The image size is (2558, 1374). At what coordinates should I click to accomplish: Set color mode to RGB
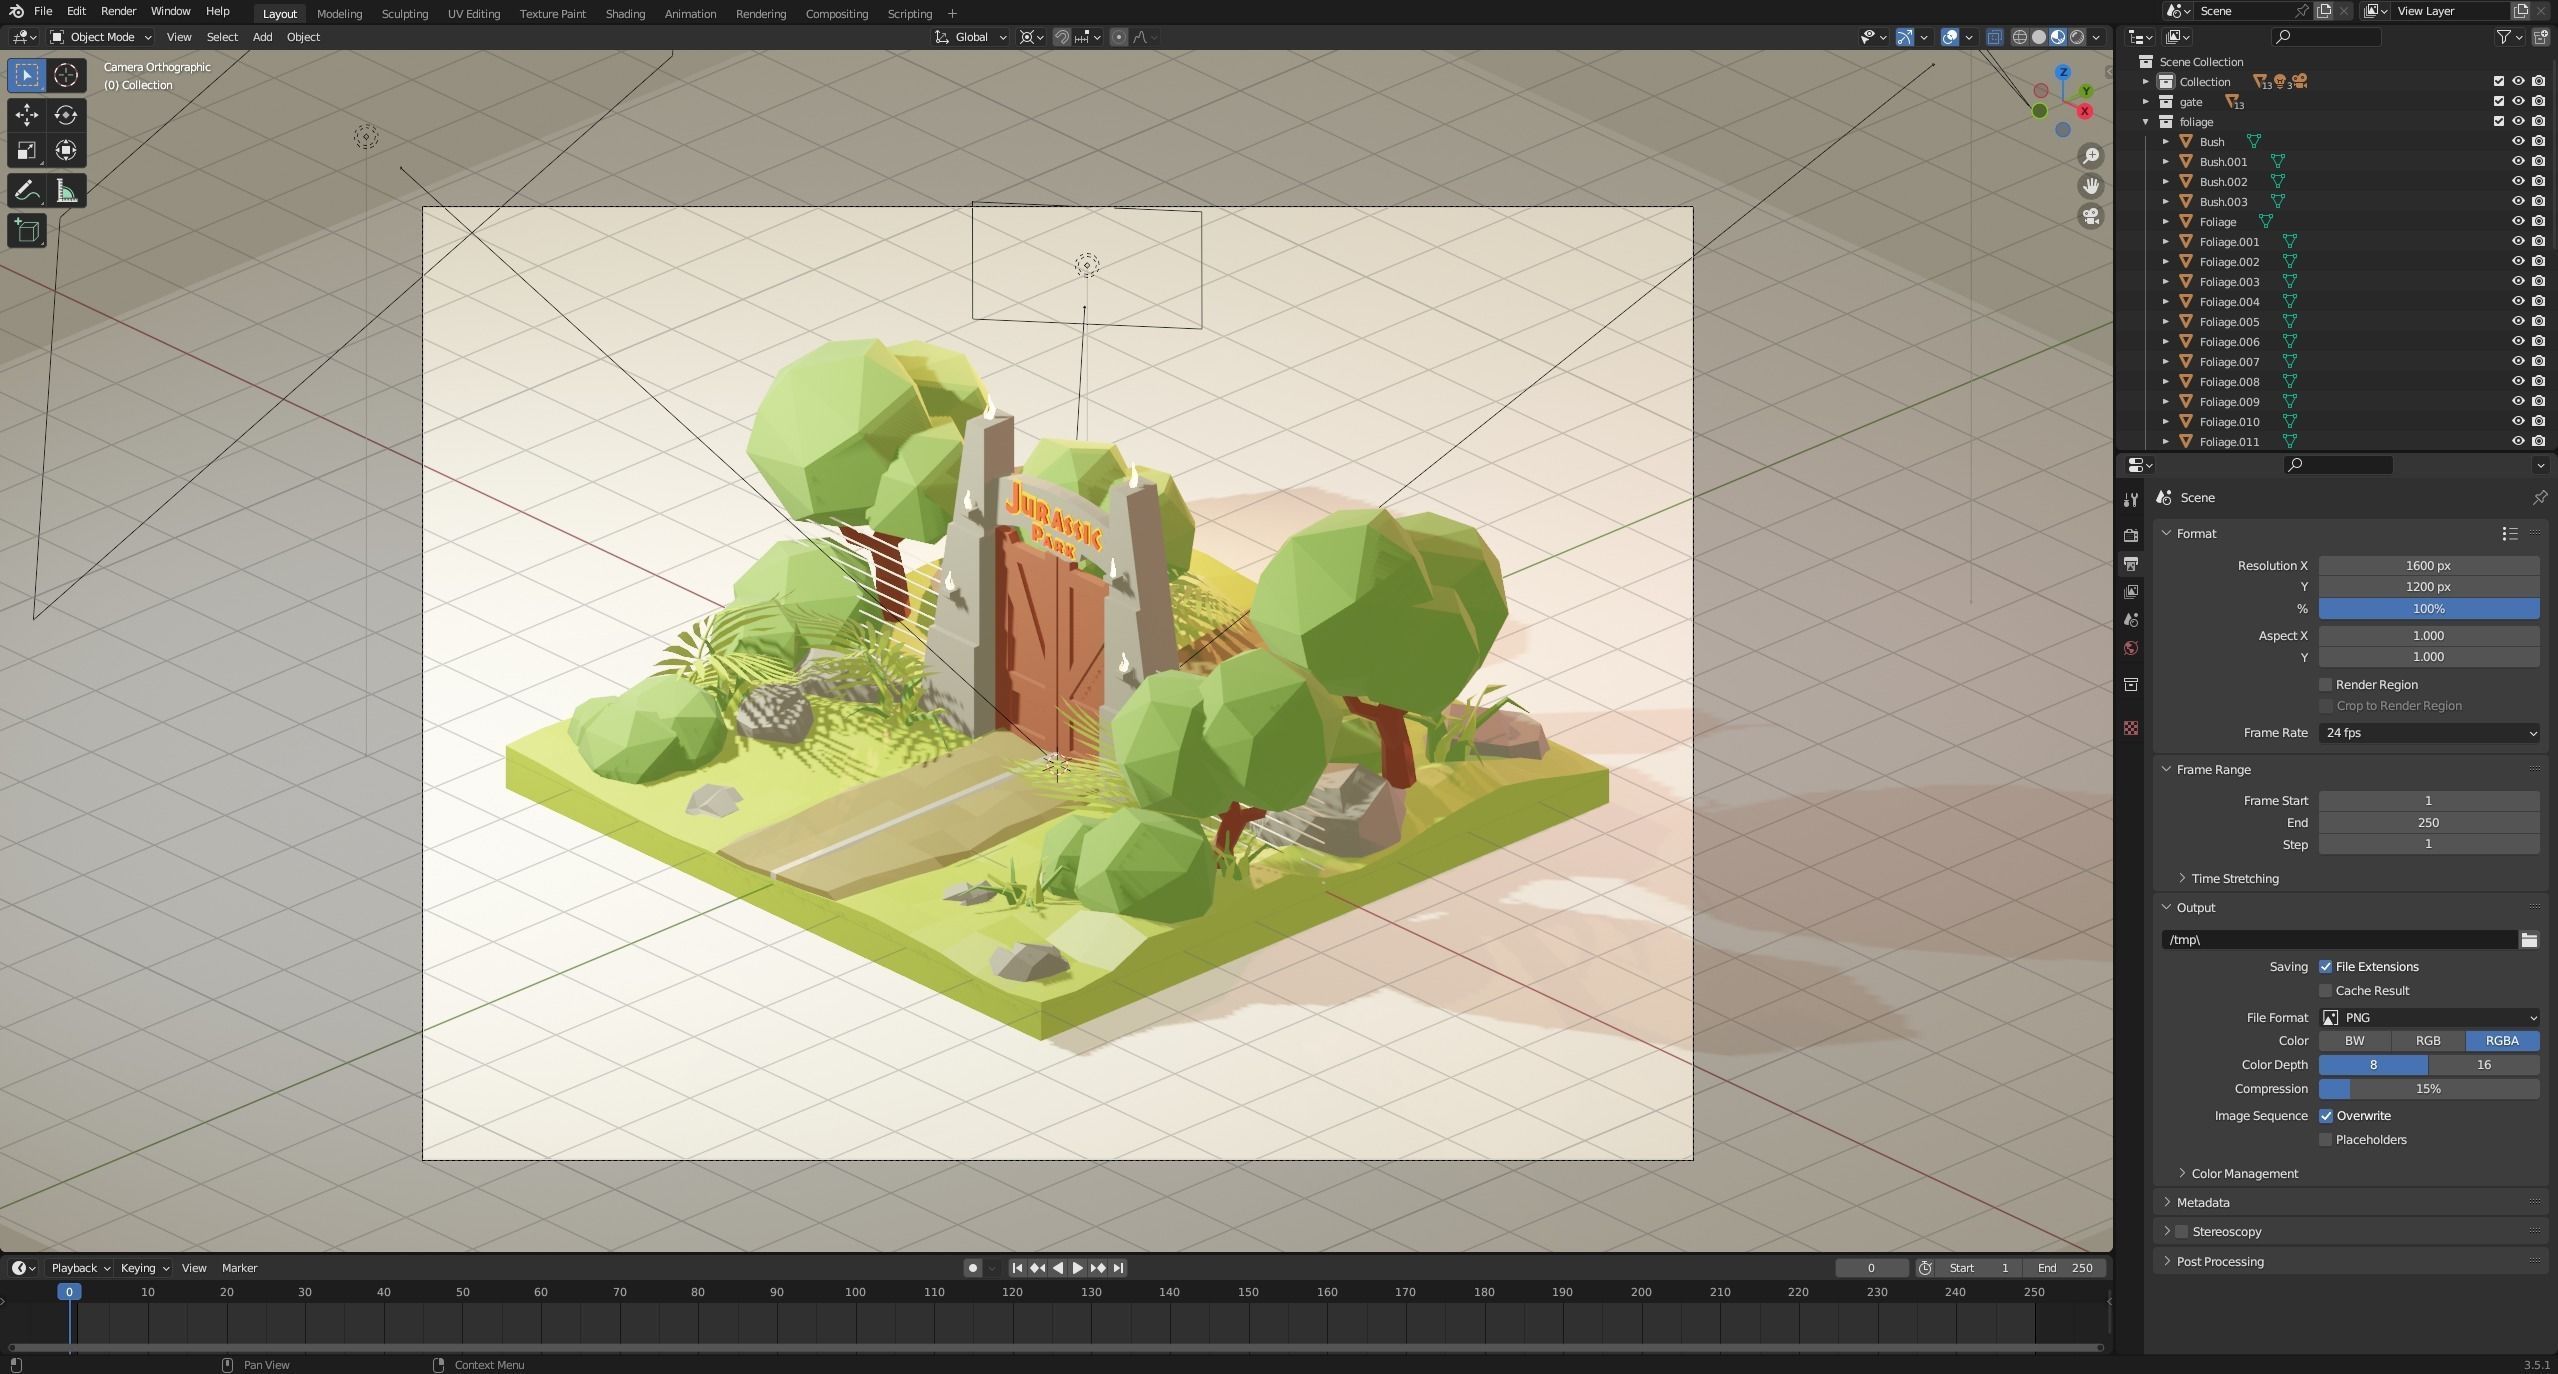pyautogui.click(x=2428, y=1041)
